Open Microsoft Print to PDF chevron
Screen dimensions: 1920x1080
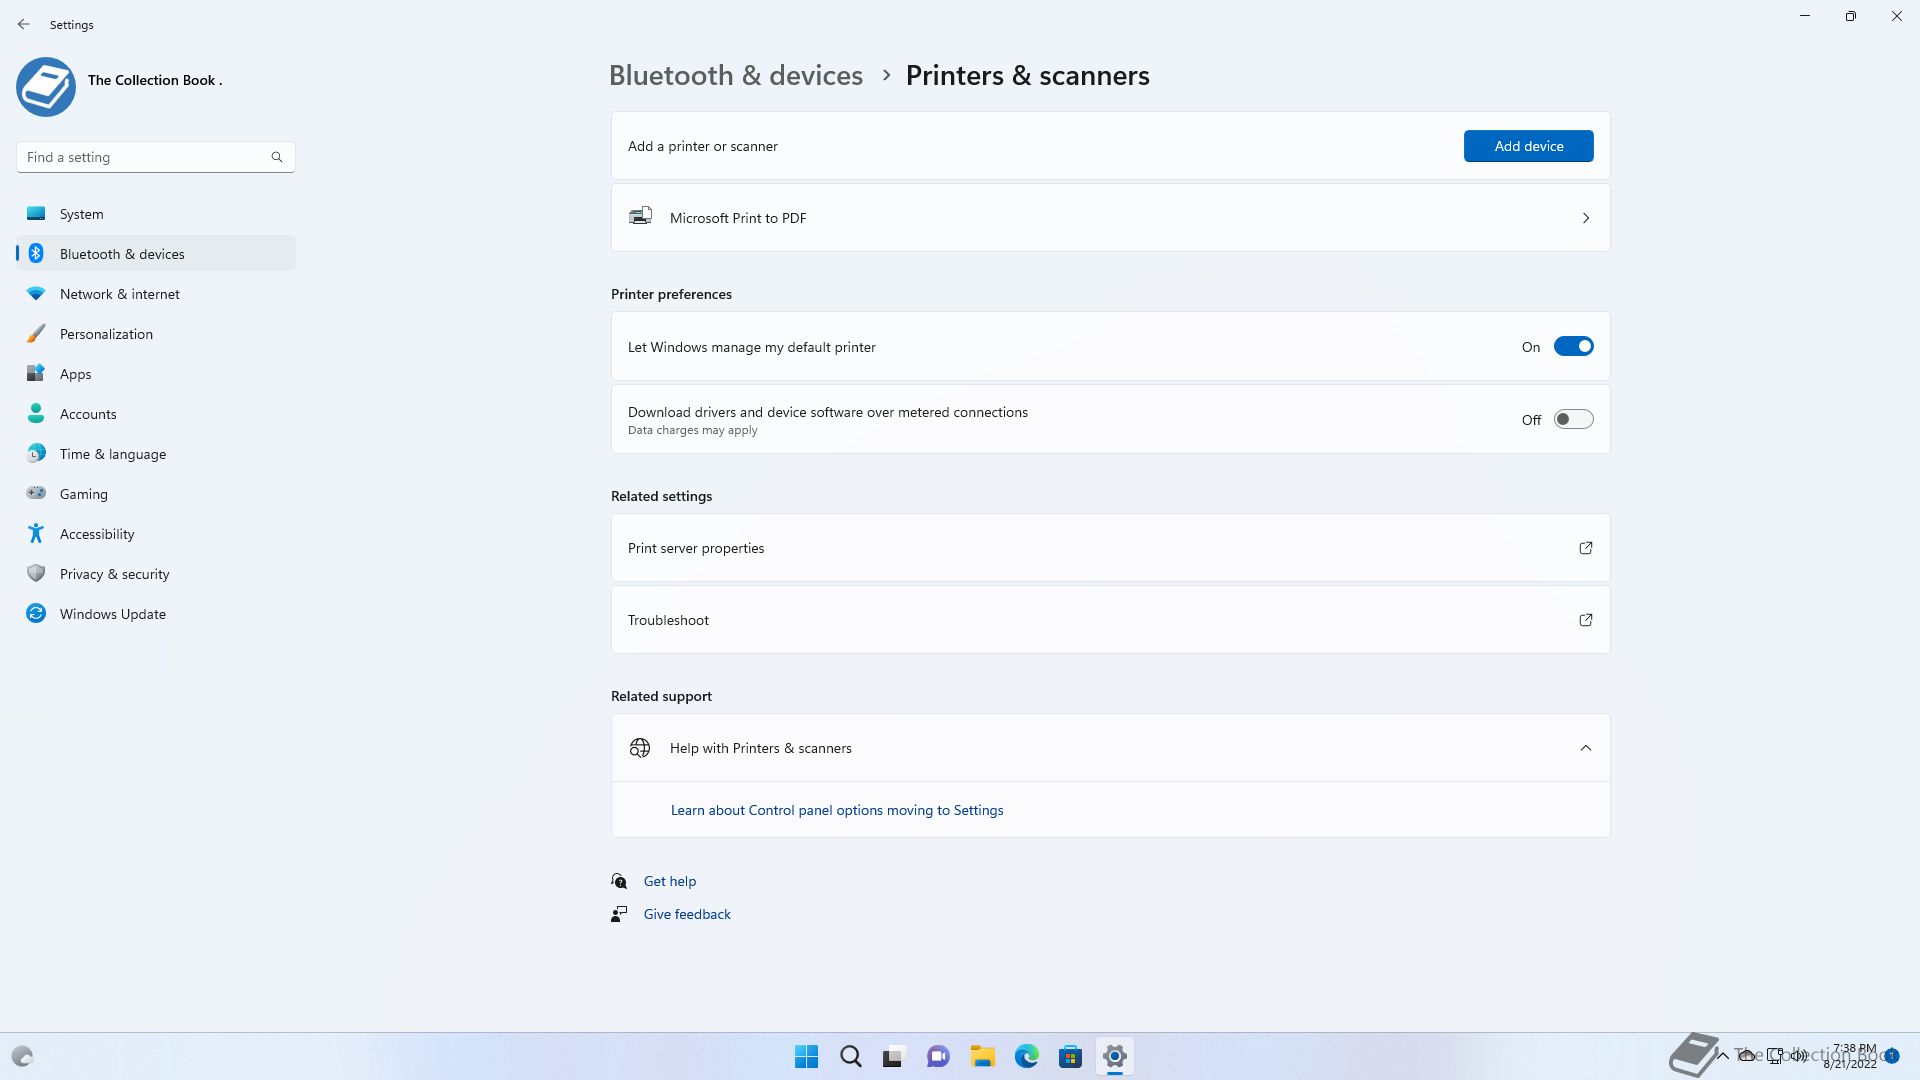[1586, 218]
